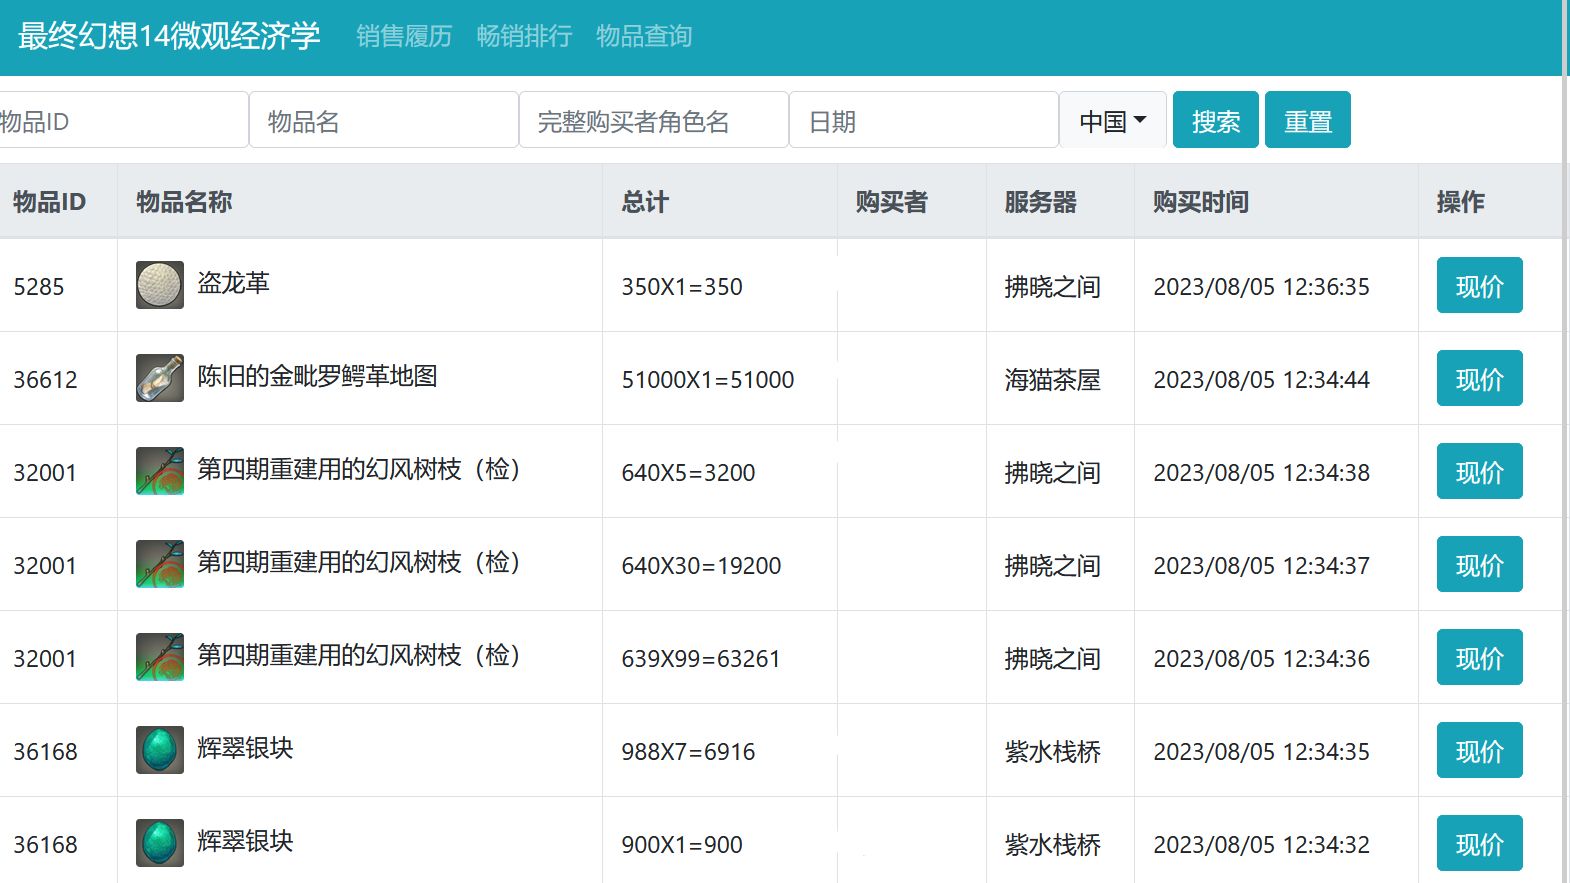Click total 988X7=6916
1570x883 pixels.
[x=688, y=752]
